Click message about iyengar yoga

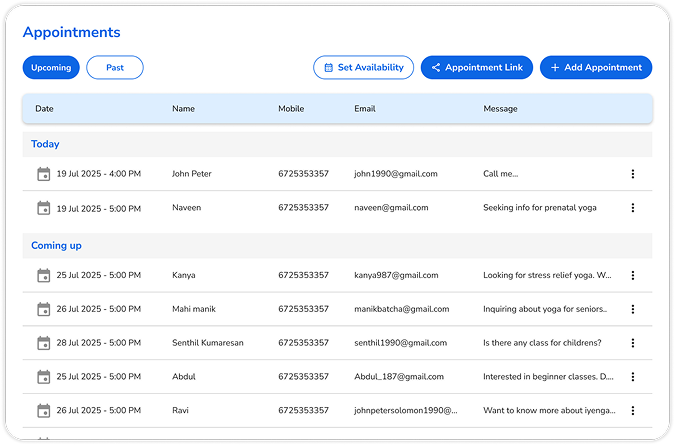click(549, 411)
